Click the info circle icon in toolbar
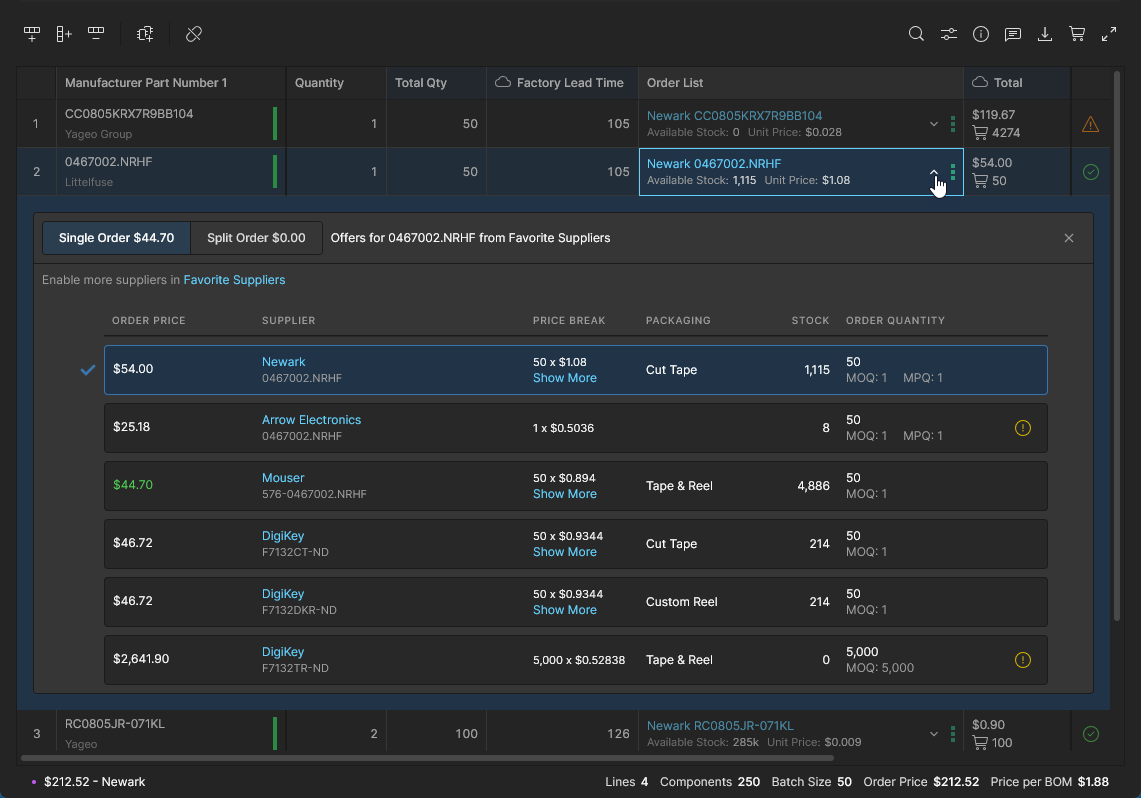1141x798 pixels. (981, 34)
